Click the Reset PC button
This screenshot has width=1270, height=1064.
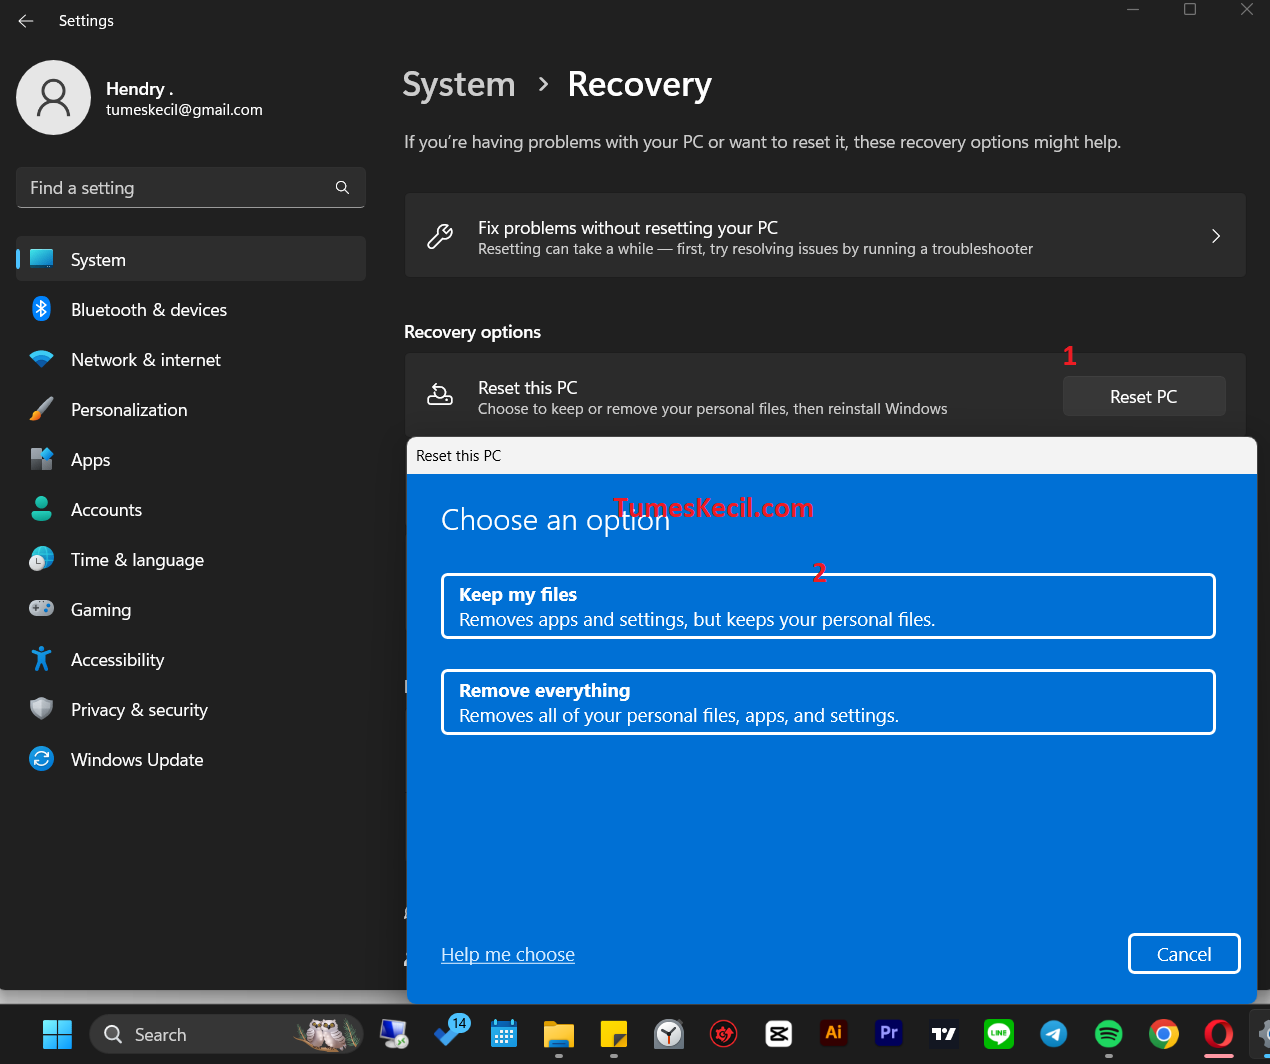[1143, 396]
